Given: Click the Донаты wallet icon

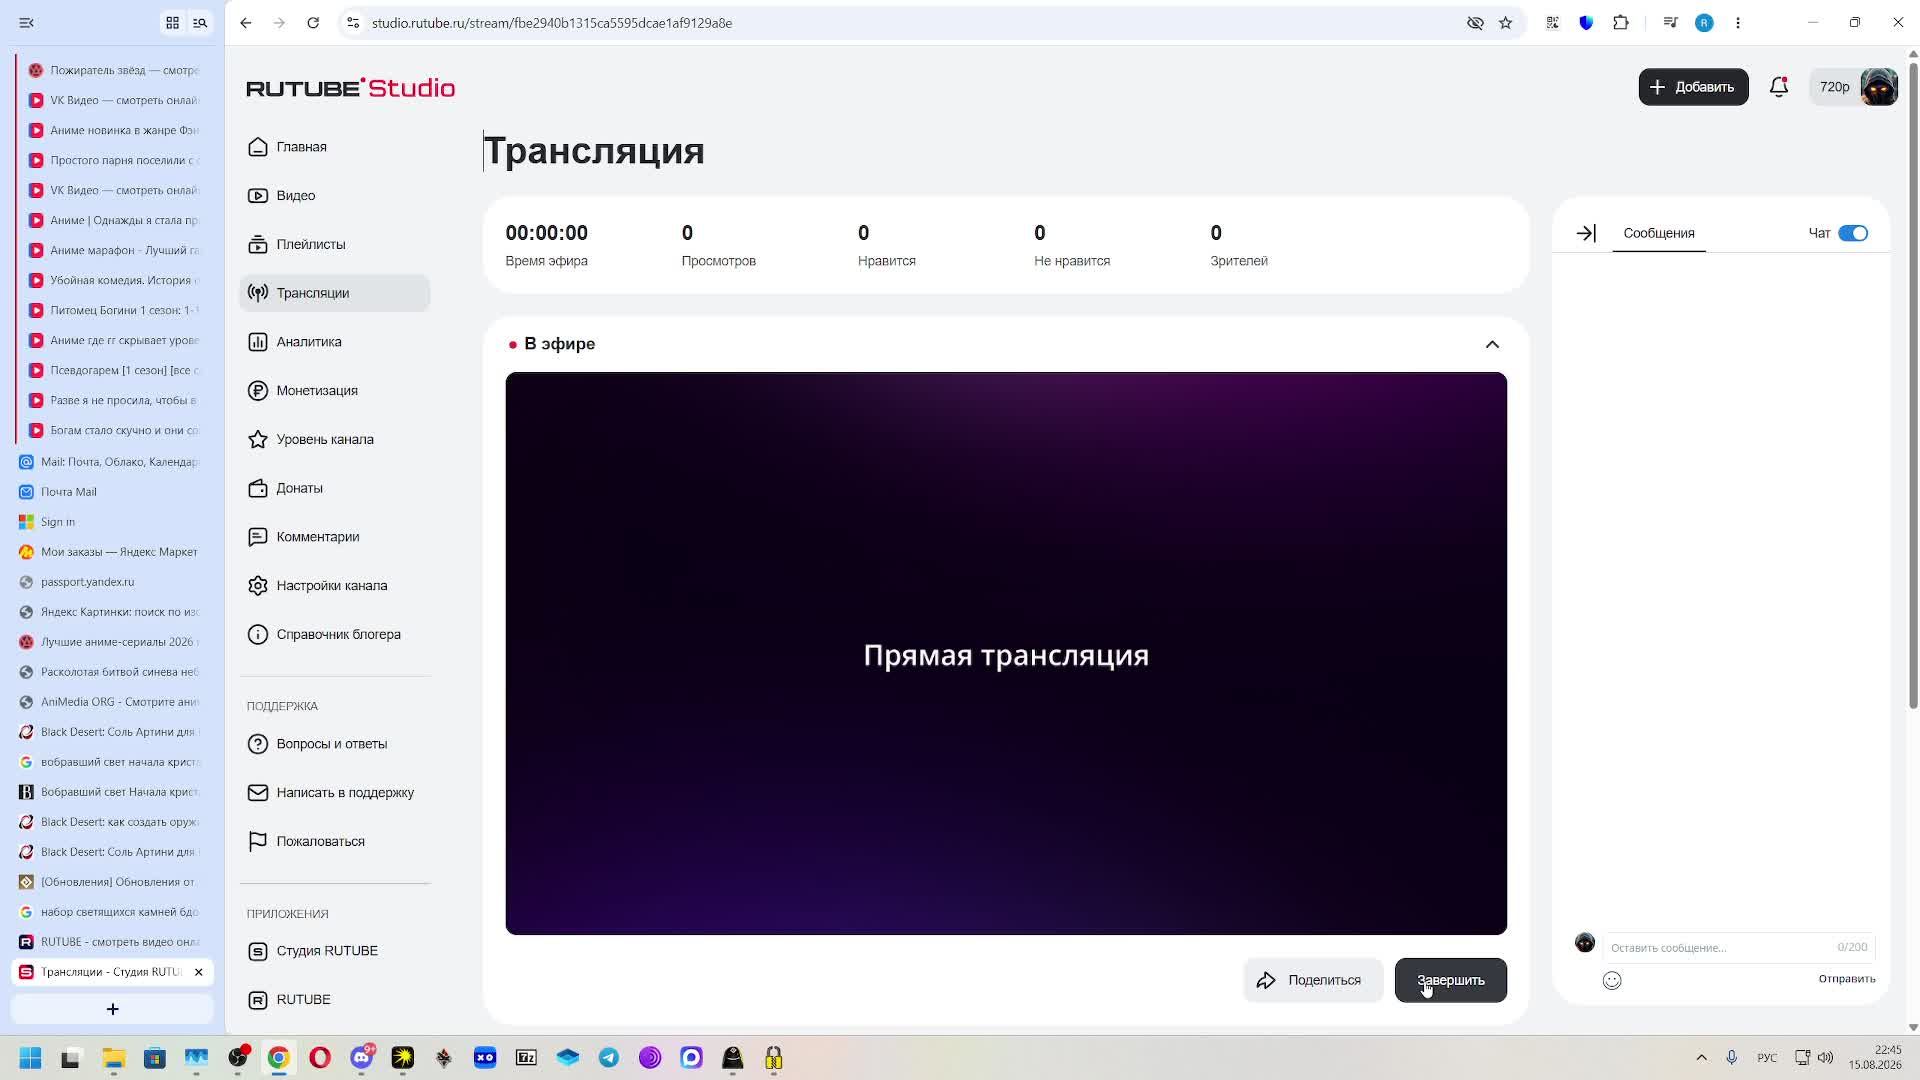Looking at the screenshot, I should tap(258, 489).
